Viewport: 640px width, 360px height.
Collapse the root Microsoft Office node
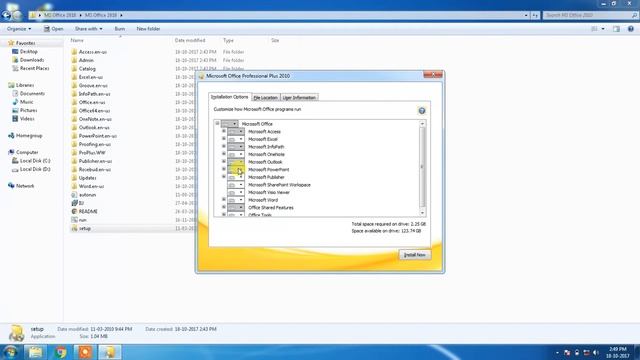point(217,123)
